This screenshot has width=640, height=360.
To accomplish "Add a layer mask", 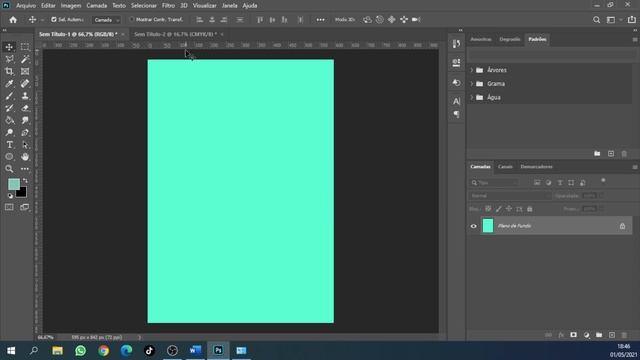I will (x=573, y=335).
